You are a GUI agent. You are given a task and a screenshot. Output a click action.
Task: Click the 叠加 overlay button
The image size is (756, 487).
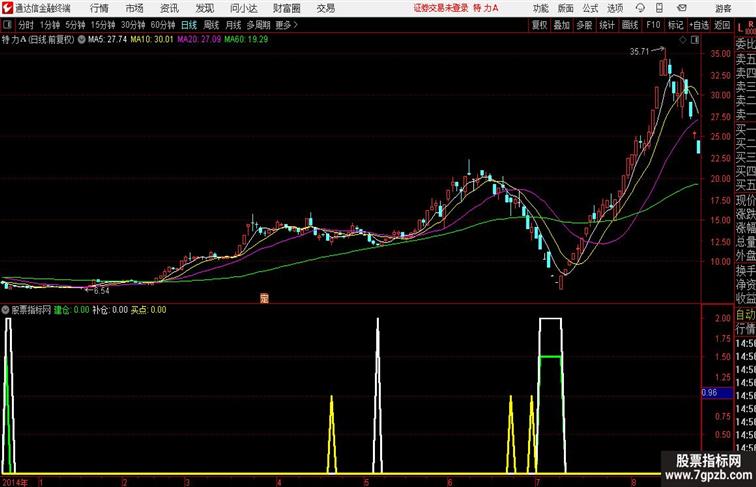[x=562, y=25]
